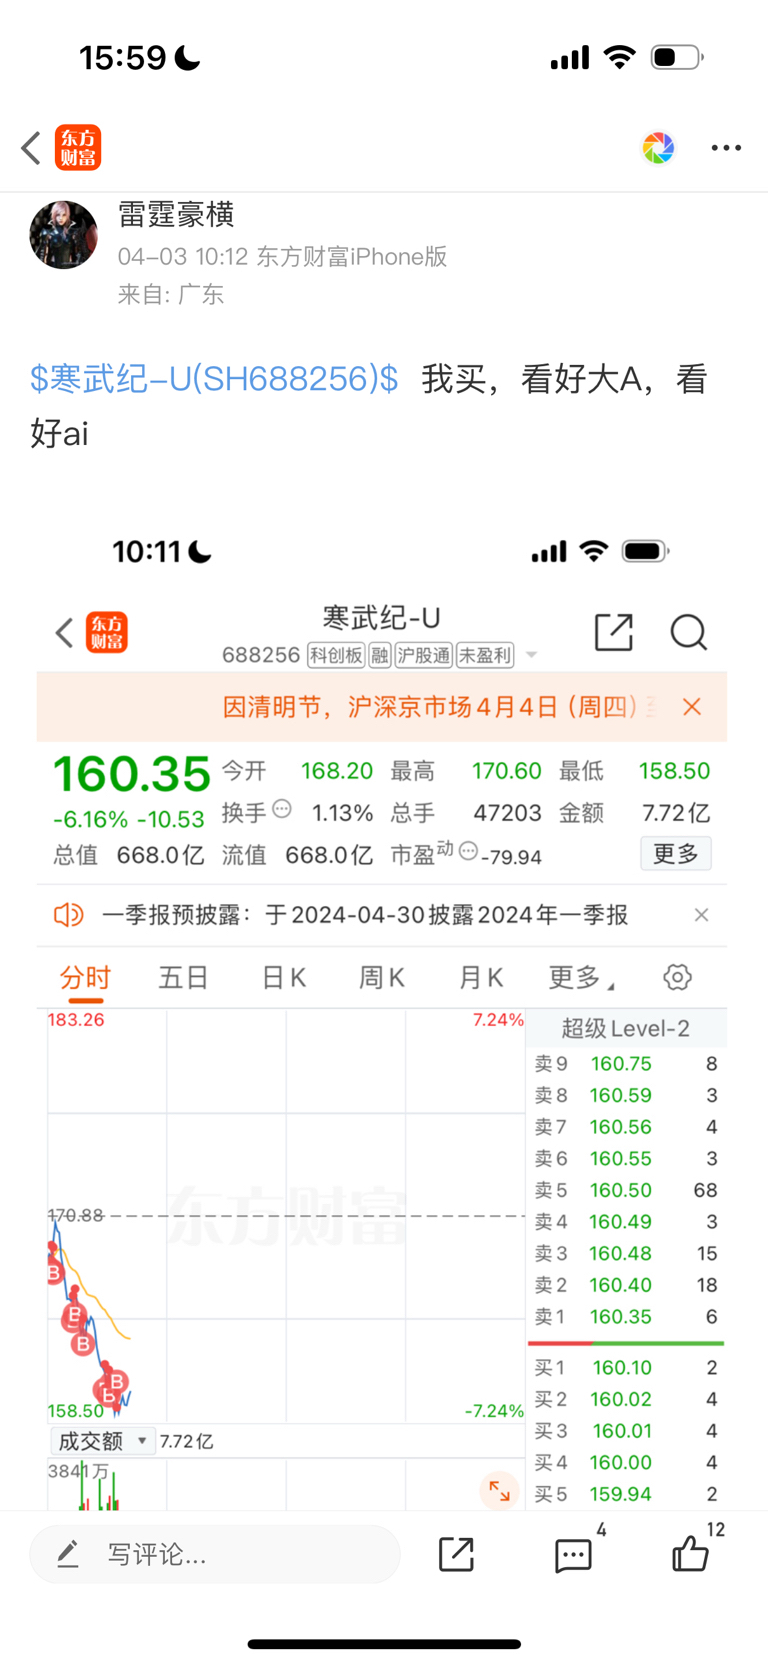Close the 清明节 holiday notice banner
Viewport: 769px width, 1665px height.
point(692,707)
